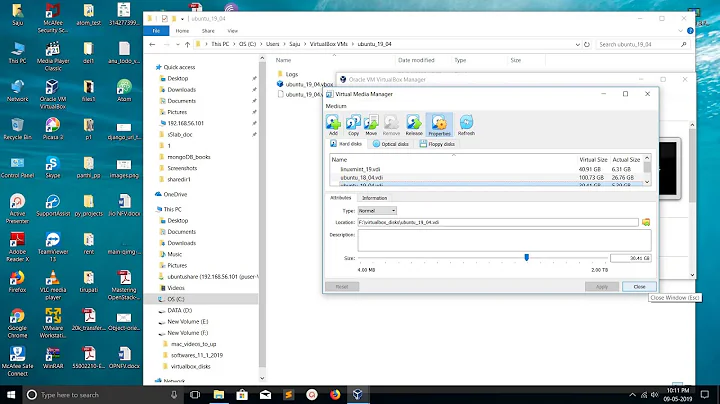Click the Release medium icon

click(414, 125)
